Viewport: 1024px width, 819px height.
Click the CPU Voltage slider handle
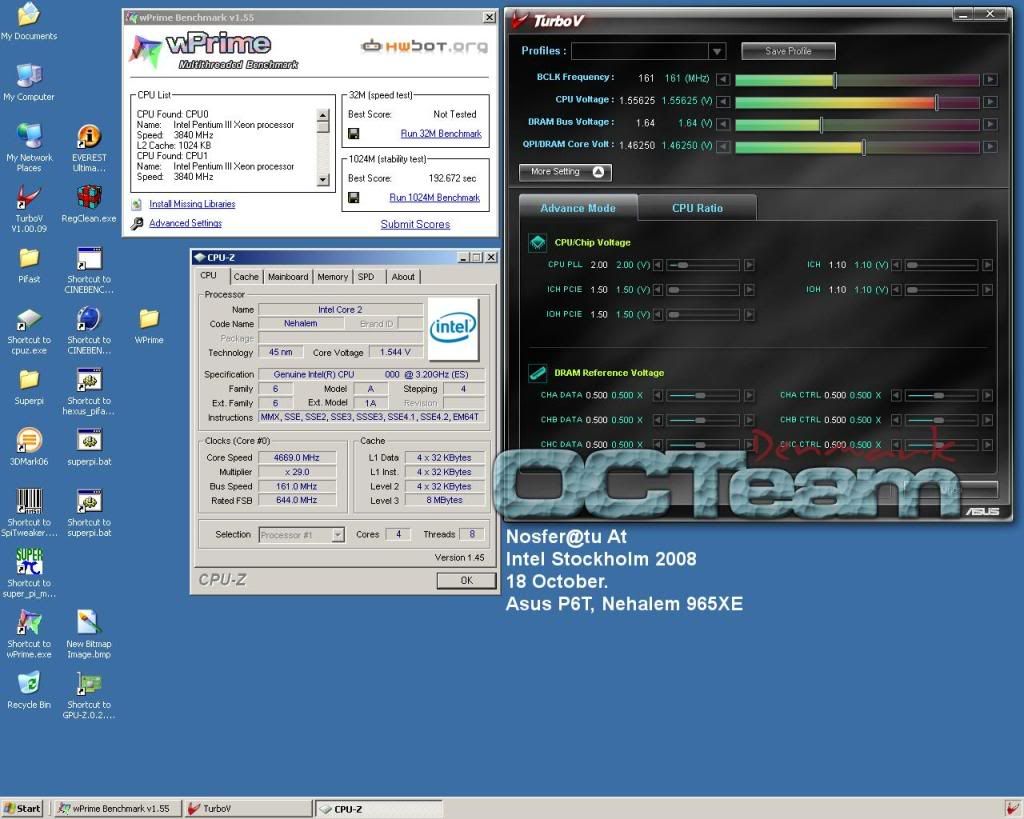tap(936, 102)
